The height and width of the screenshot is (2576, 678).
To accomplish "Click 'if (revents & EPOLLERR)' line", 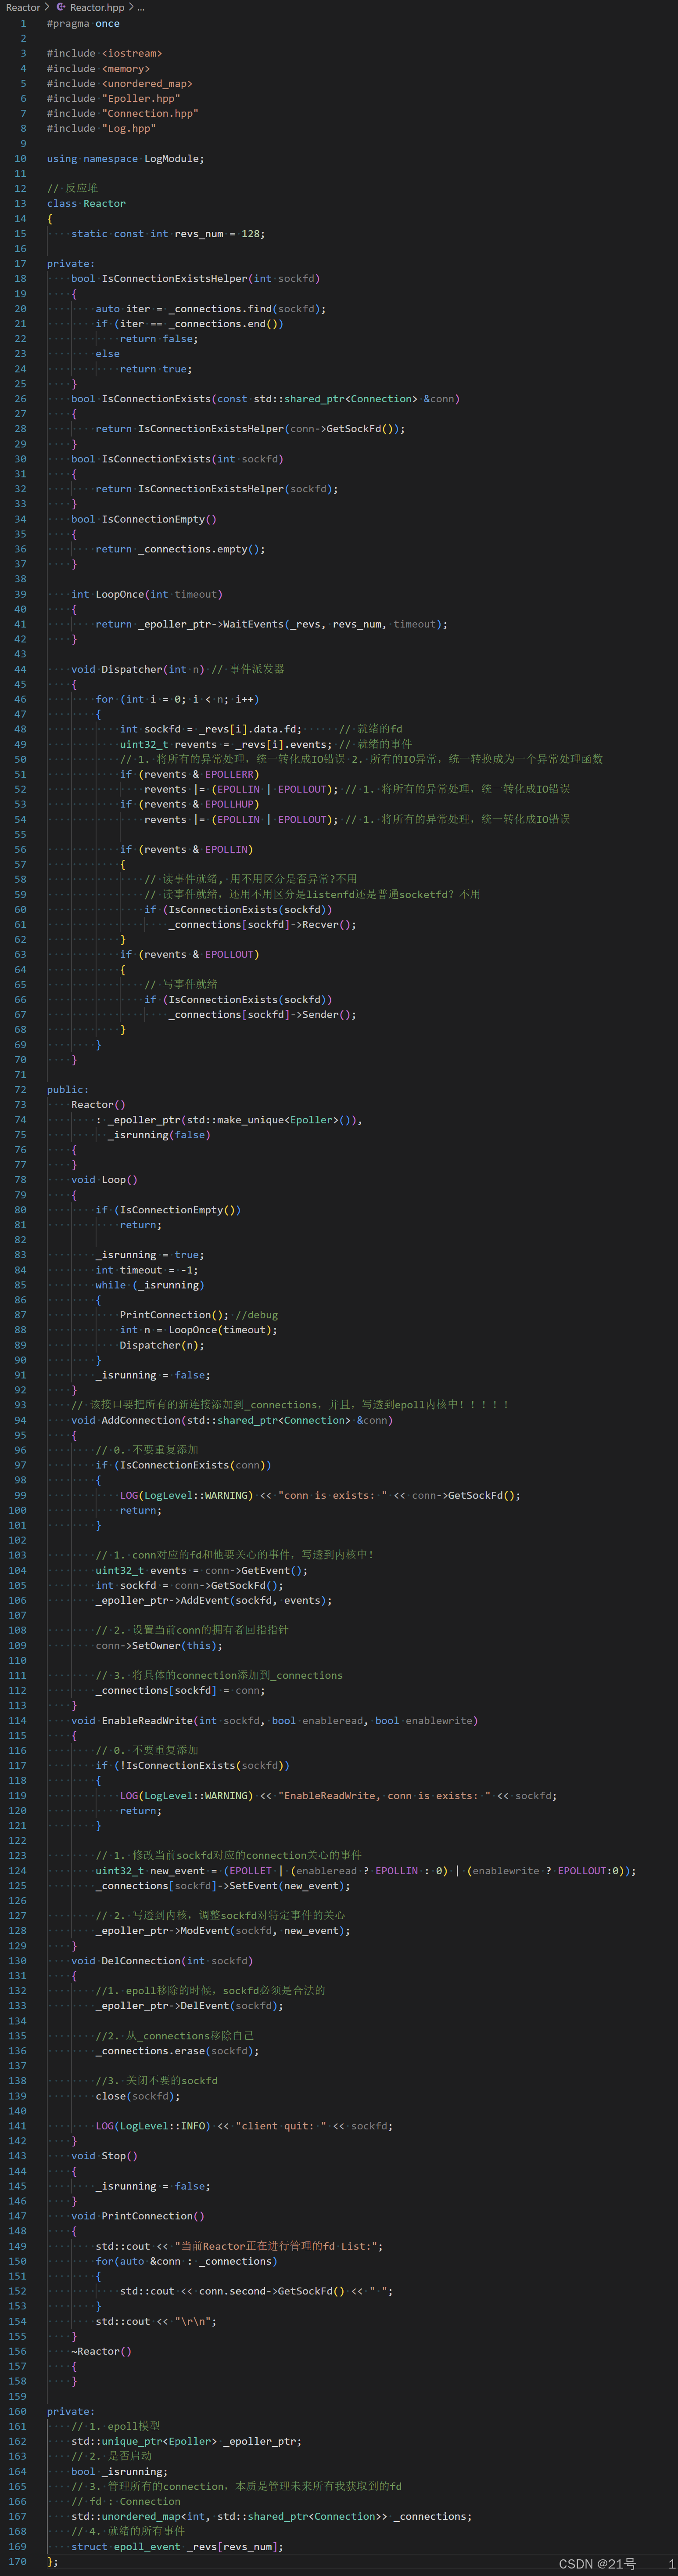I will click(x=189, y=774).
